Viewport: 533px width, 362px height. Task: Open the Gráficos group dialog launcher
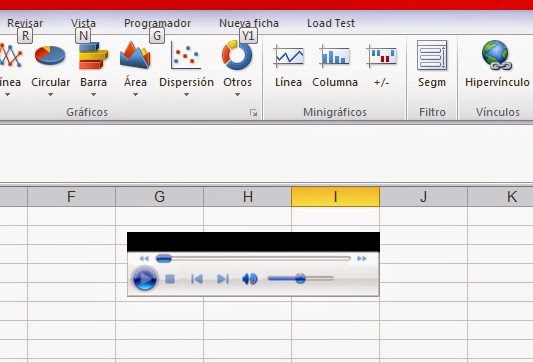(x=253, y=113)
